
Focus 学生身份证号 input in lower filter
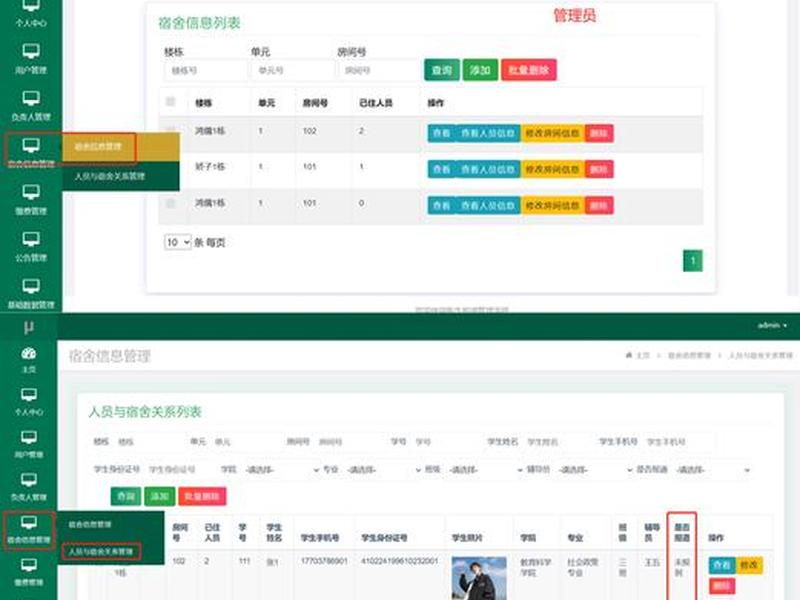pyautogui.click(x=181, y=470)
